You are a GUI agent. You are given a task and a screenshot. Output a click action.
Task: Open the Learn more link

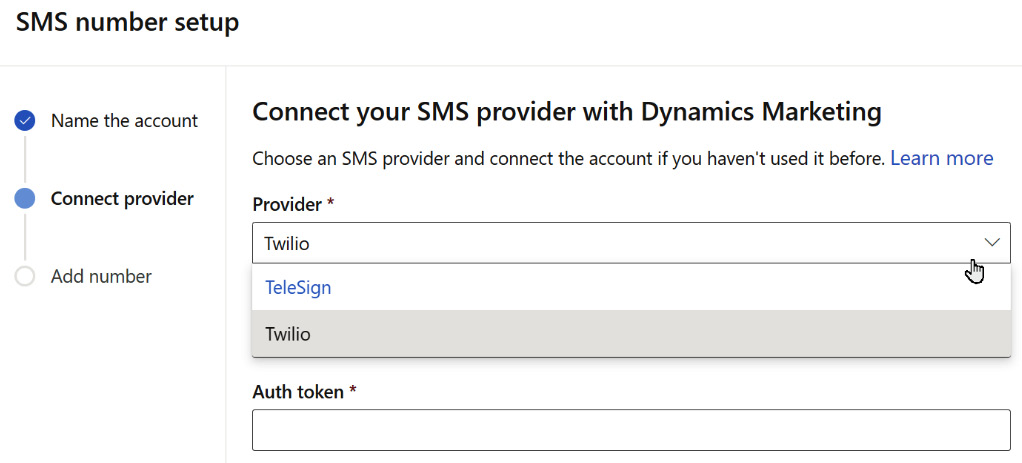[x=942, y=158]
